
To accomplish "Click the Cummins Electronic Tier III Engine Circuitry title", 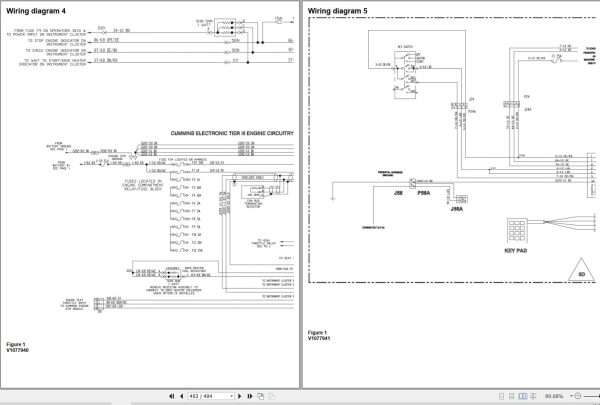I will click(232, 133).
